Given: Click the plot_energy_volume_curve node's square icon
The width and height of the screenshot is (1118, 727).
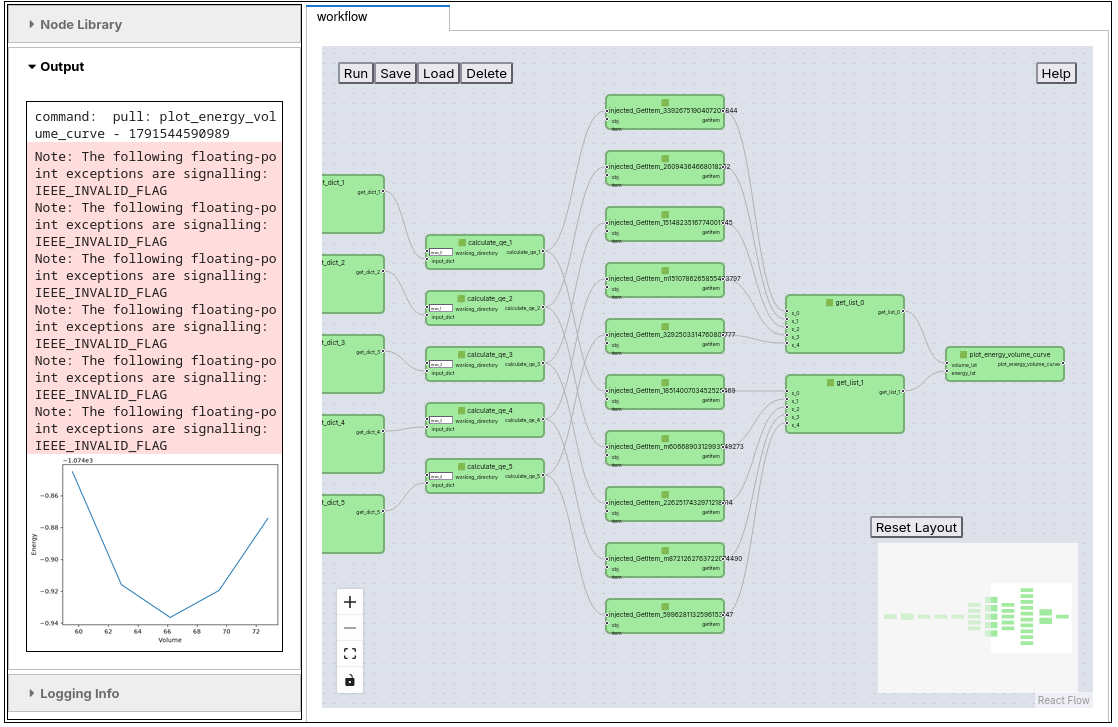Looking at the screenshot, I should 963,354.
